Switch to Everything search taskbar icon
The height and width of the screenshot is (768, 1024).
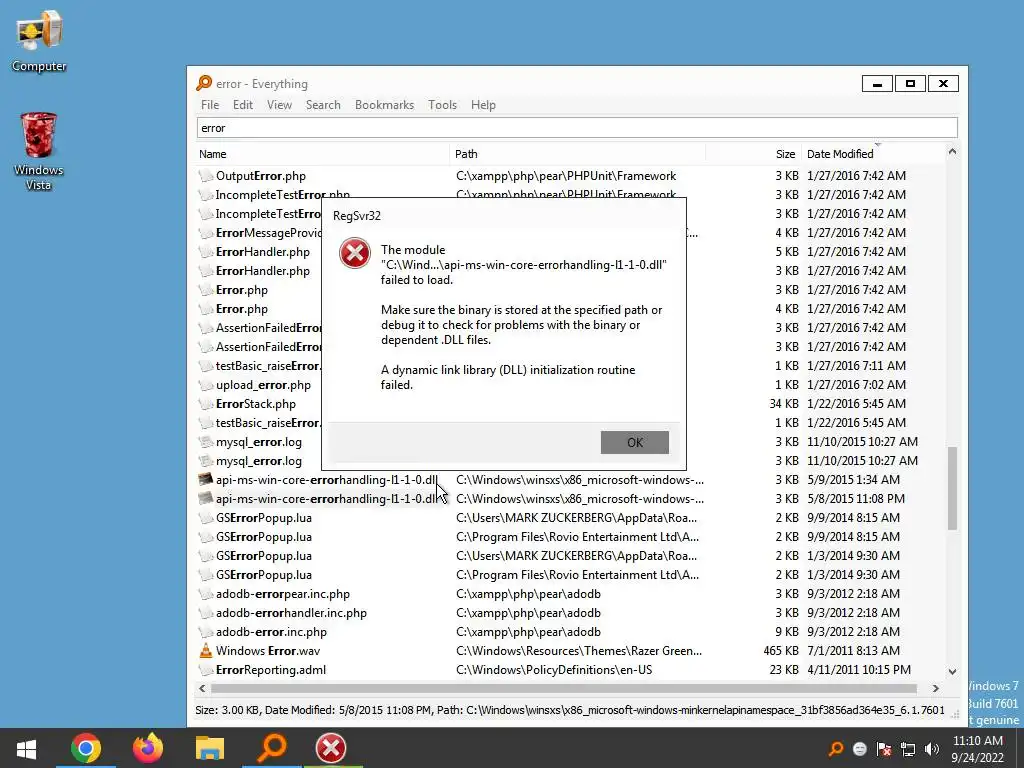(271, 748)
